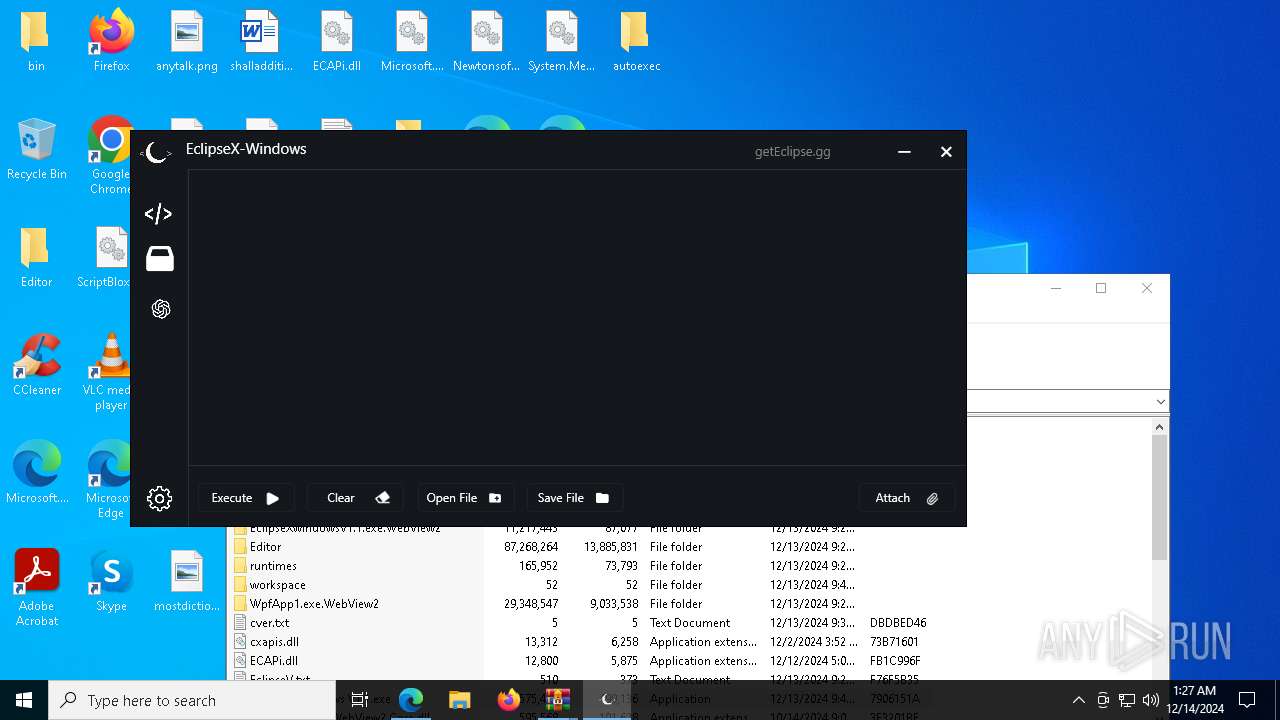Select the Microsoft... dll desktop file

click(412, 42)
